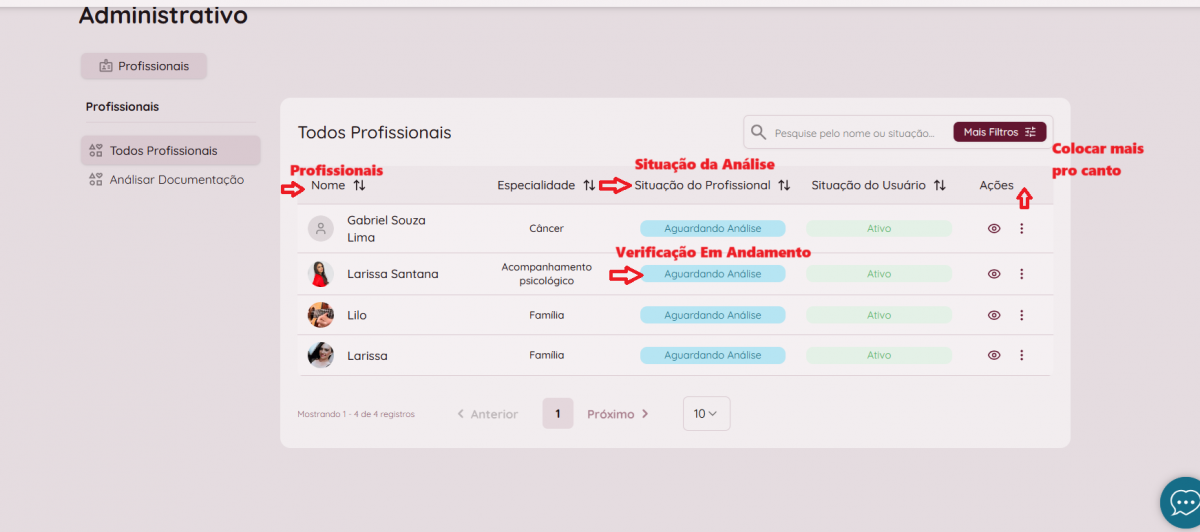
Task: Click the Profissionais button at top
Action: click(x=143, y=66)
